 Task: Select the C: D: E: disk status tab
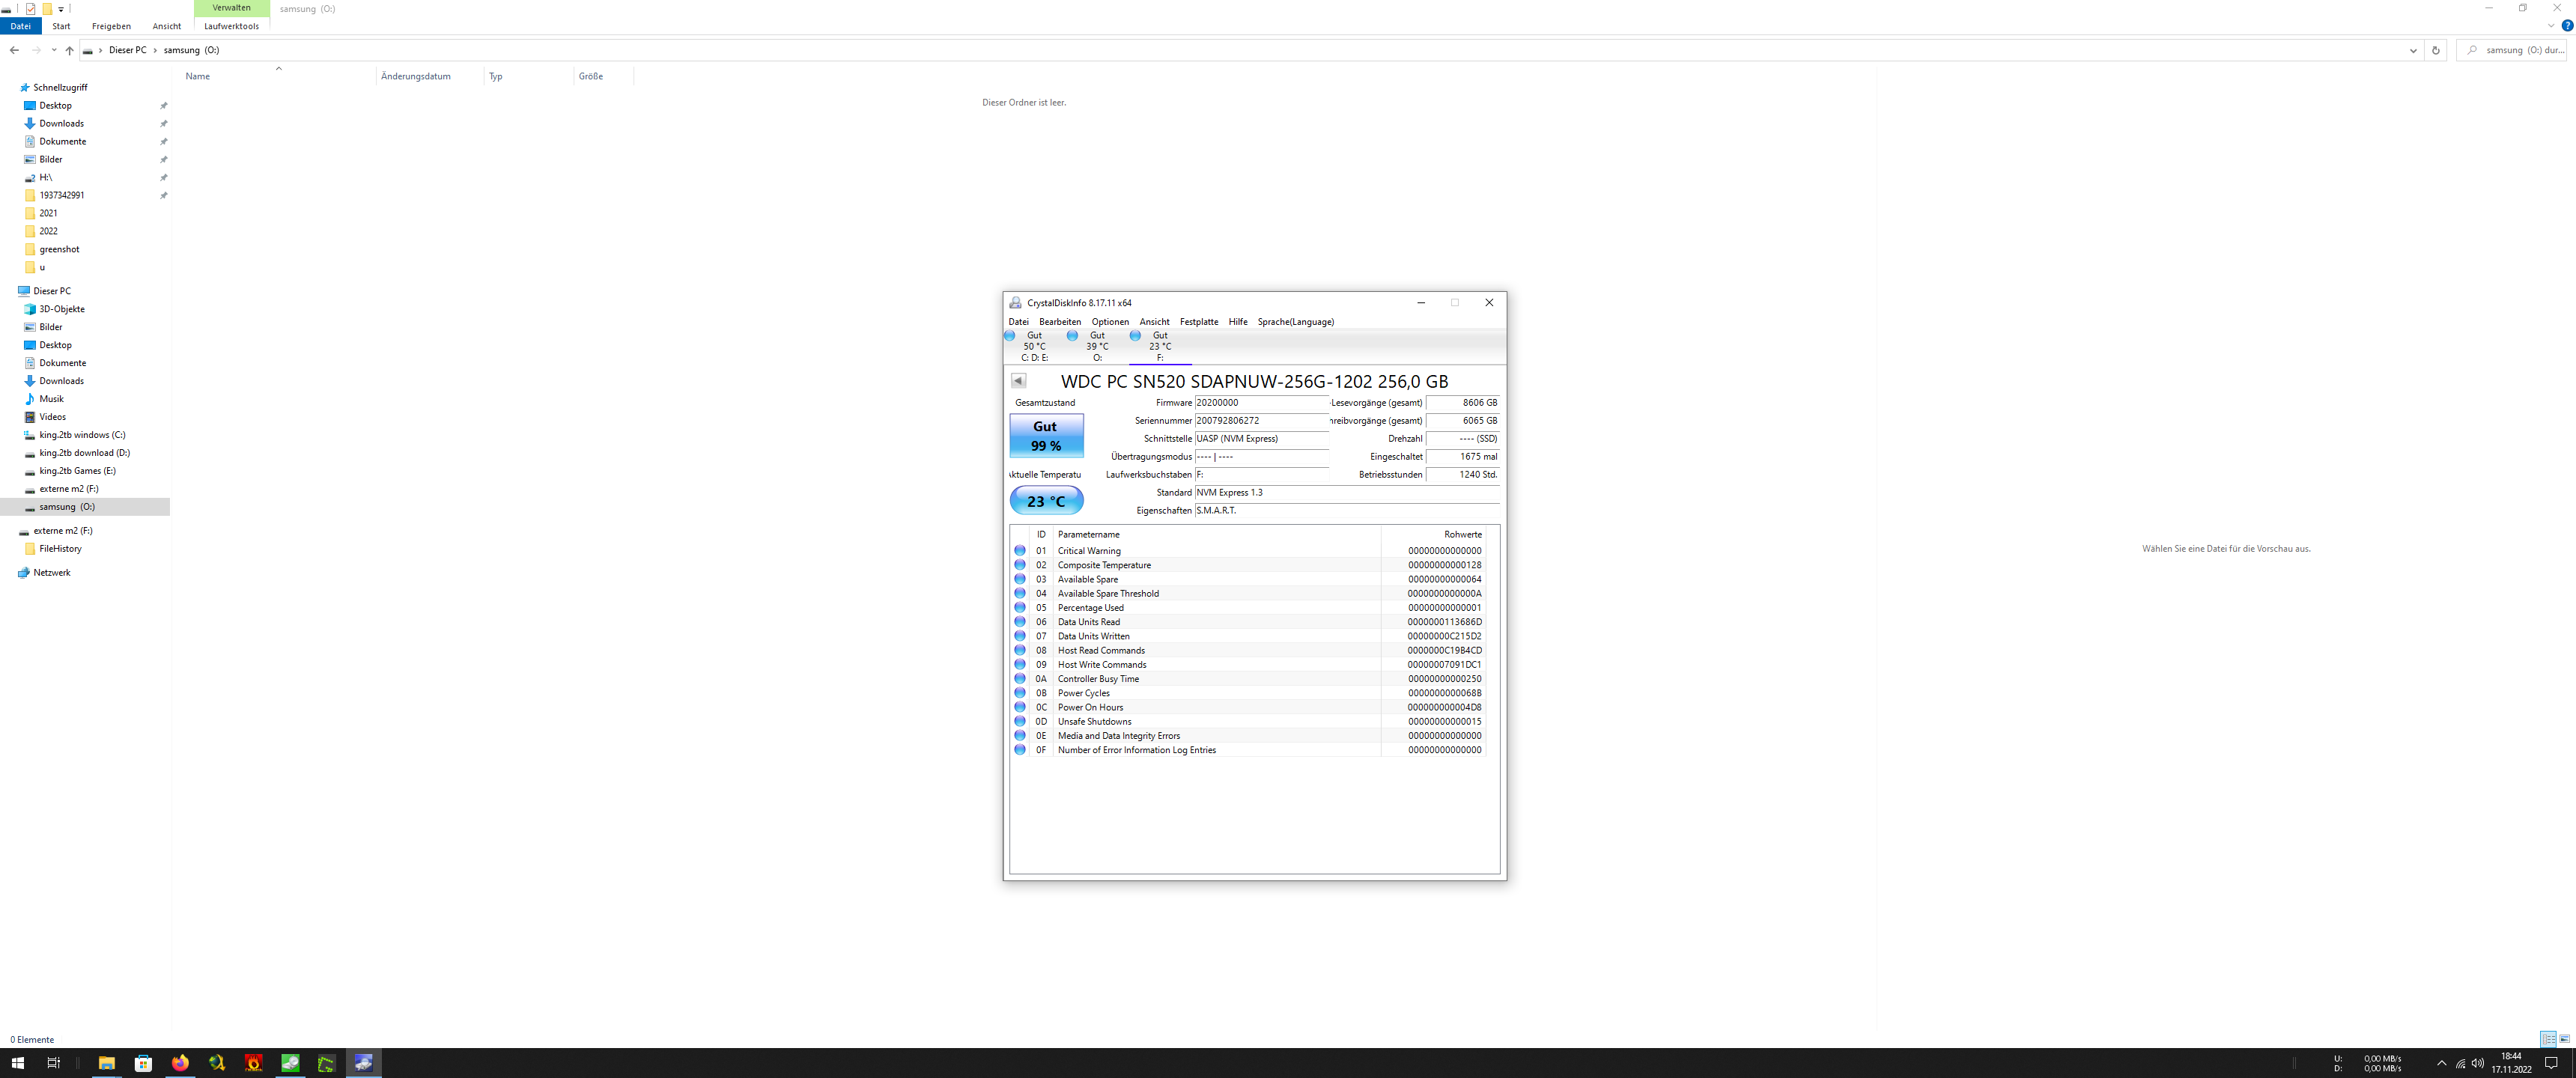pos(1034,346)
